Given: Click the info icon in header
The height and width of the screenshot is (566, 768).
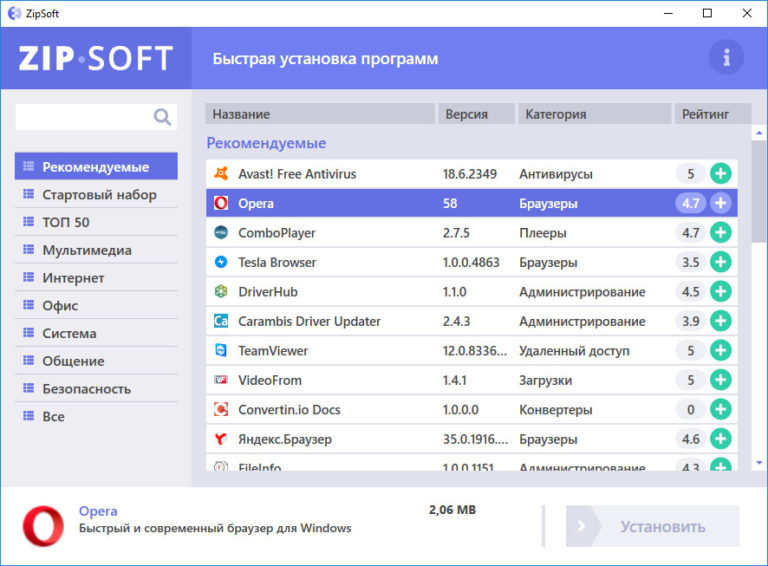Looking at the screenshot, I should 726,58.
